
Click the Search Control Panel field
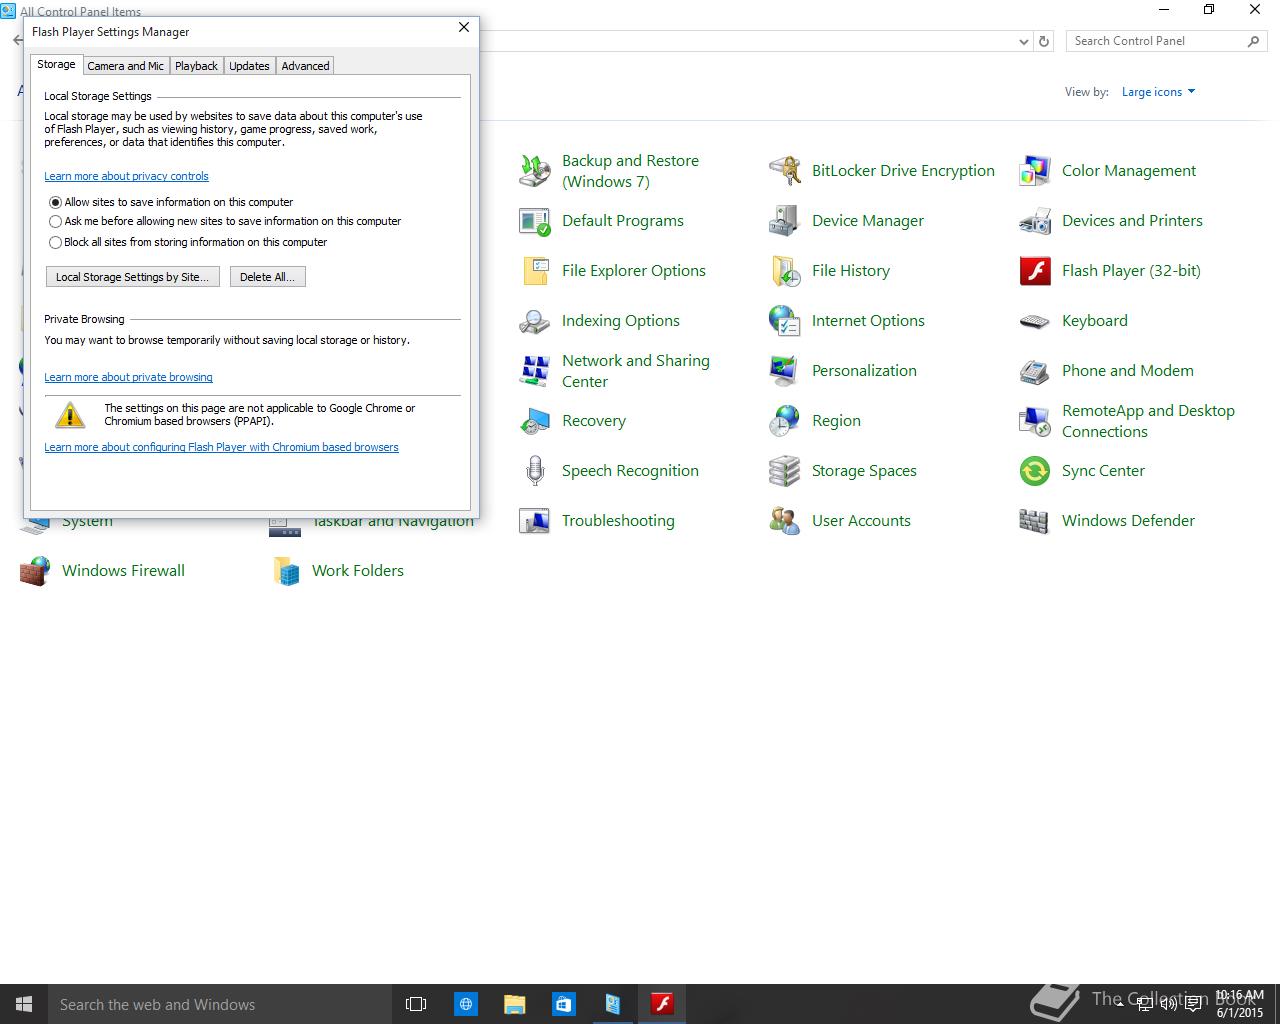pyautogui.click(x=1166, y=41)
